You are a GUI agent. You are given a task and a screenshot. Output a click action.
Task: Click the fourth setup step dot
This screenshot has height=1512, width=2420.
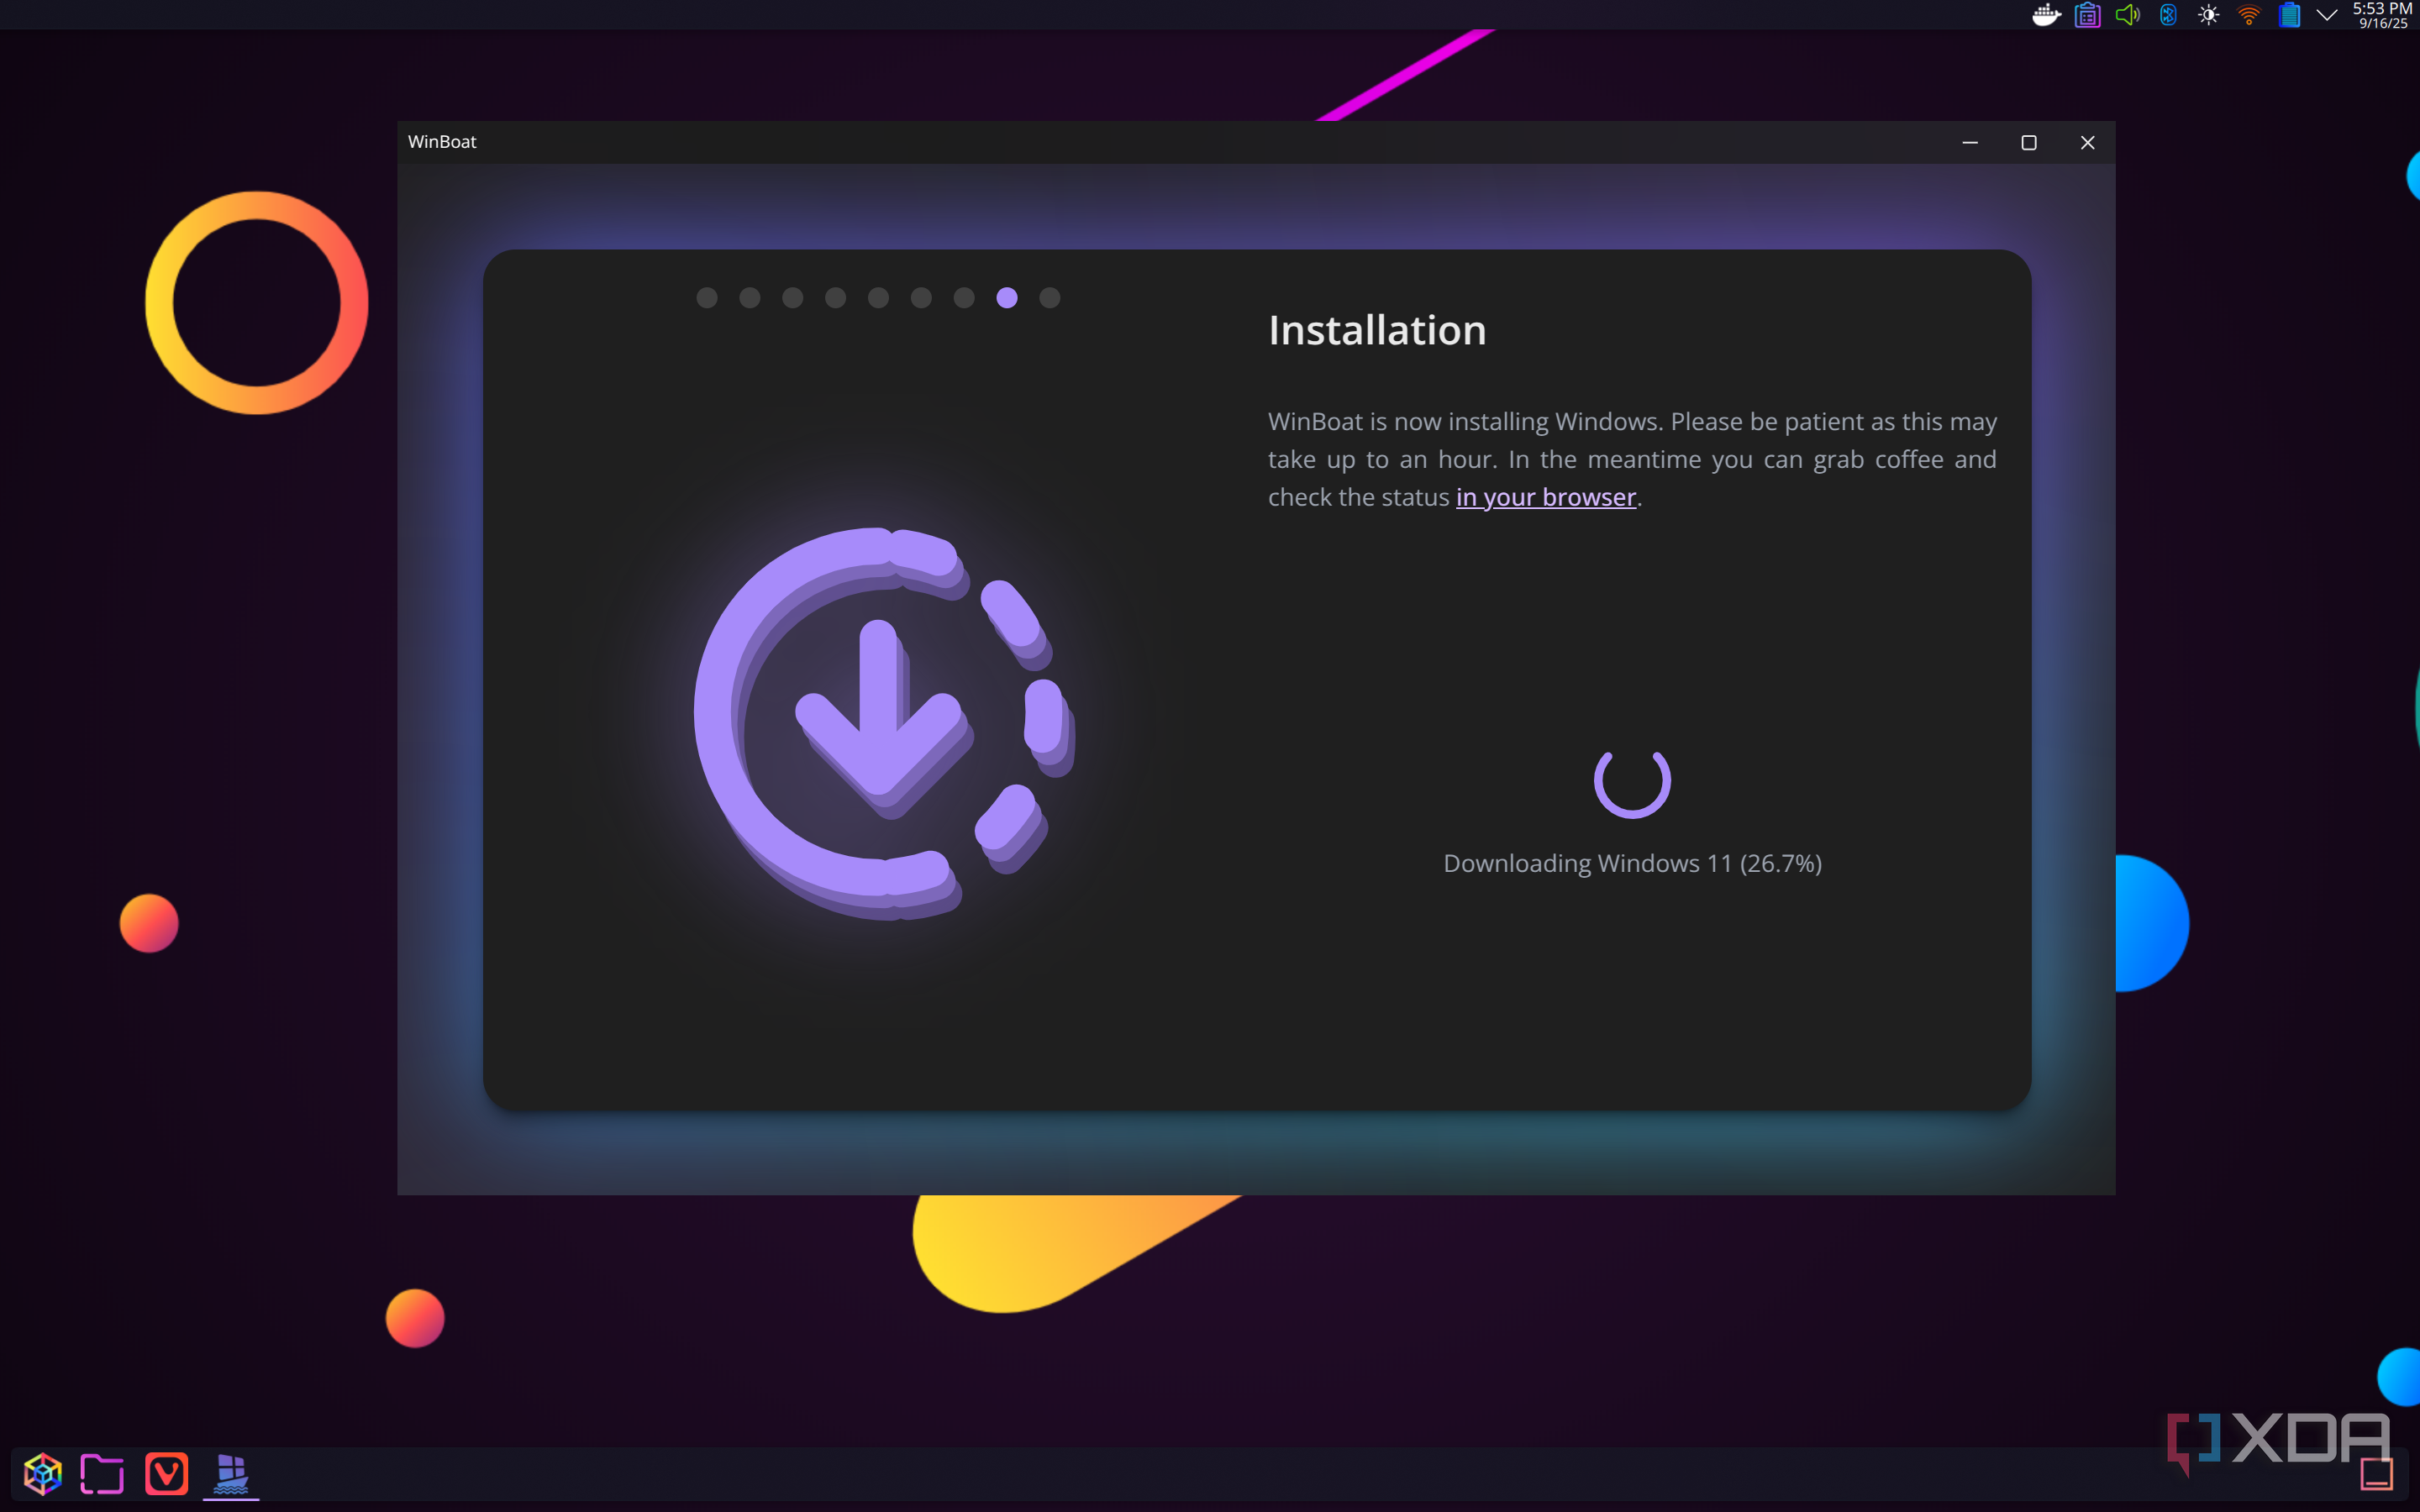pos(836,298)
